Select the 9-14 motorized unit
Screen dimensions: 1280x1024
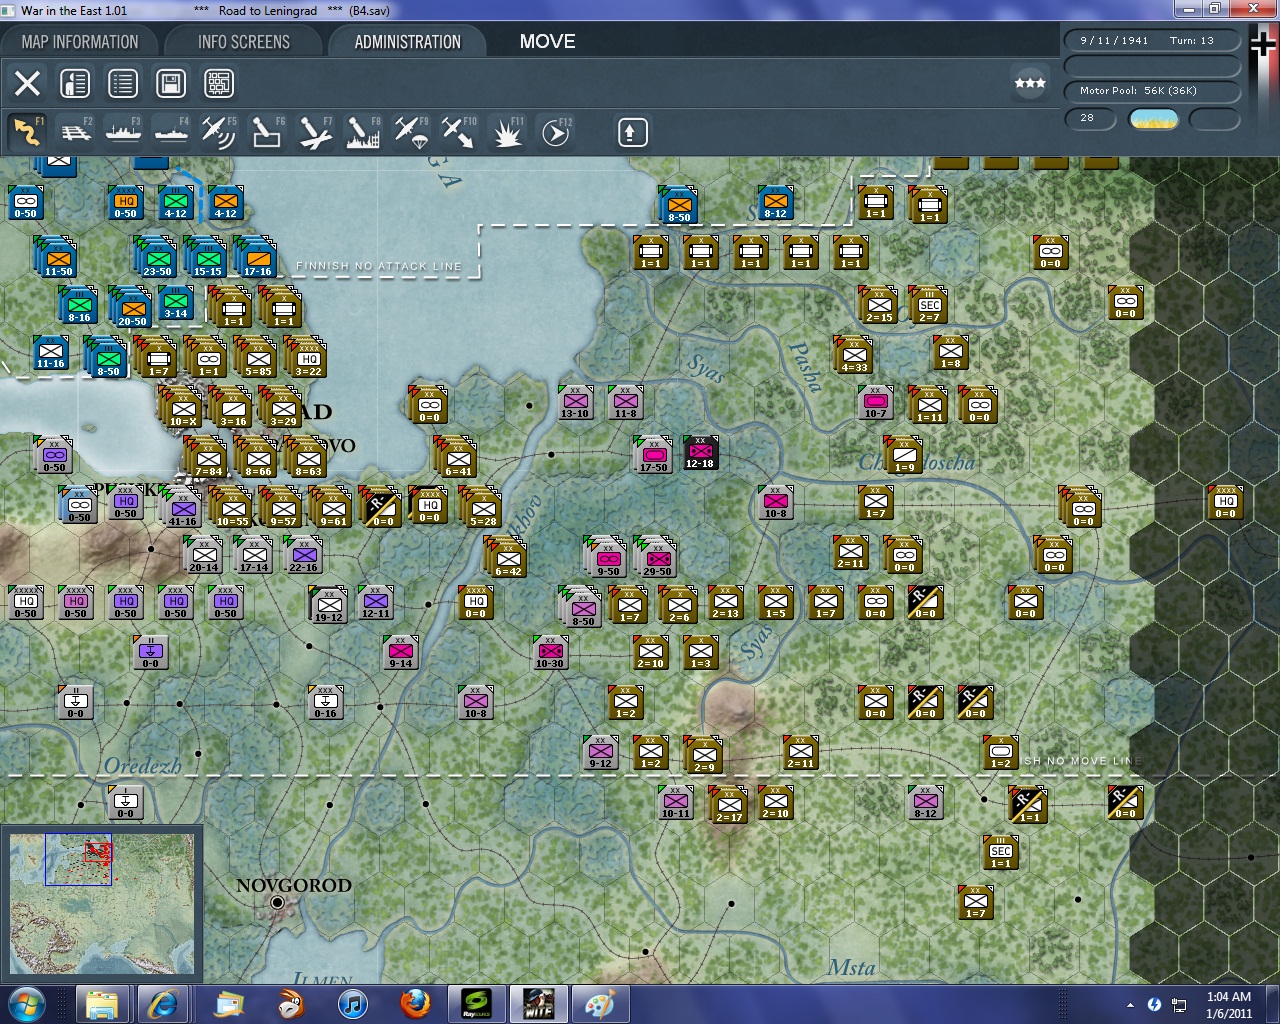click(x=400, y=654)
